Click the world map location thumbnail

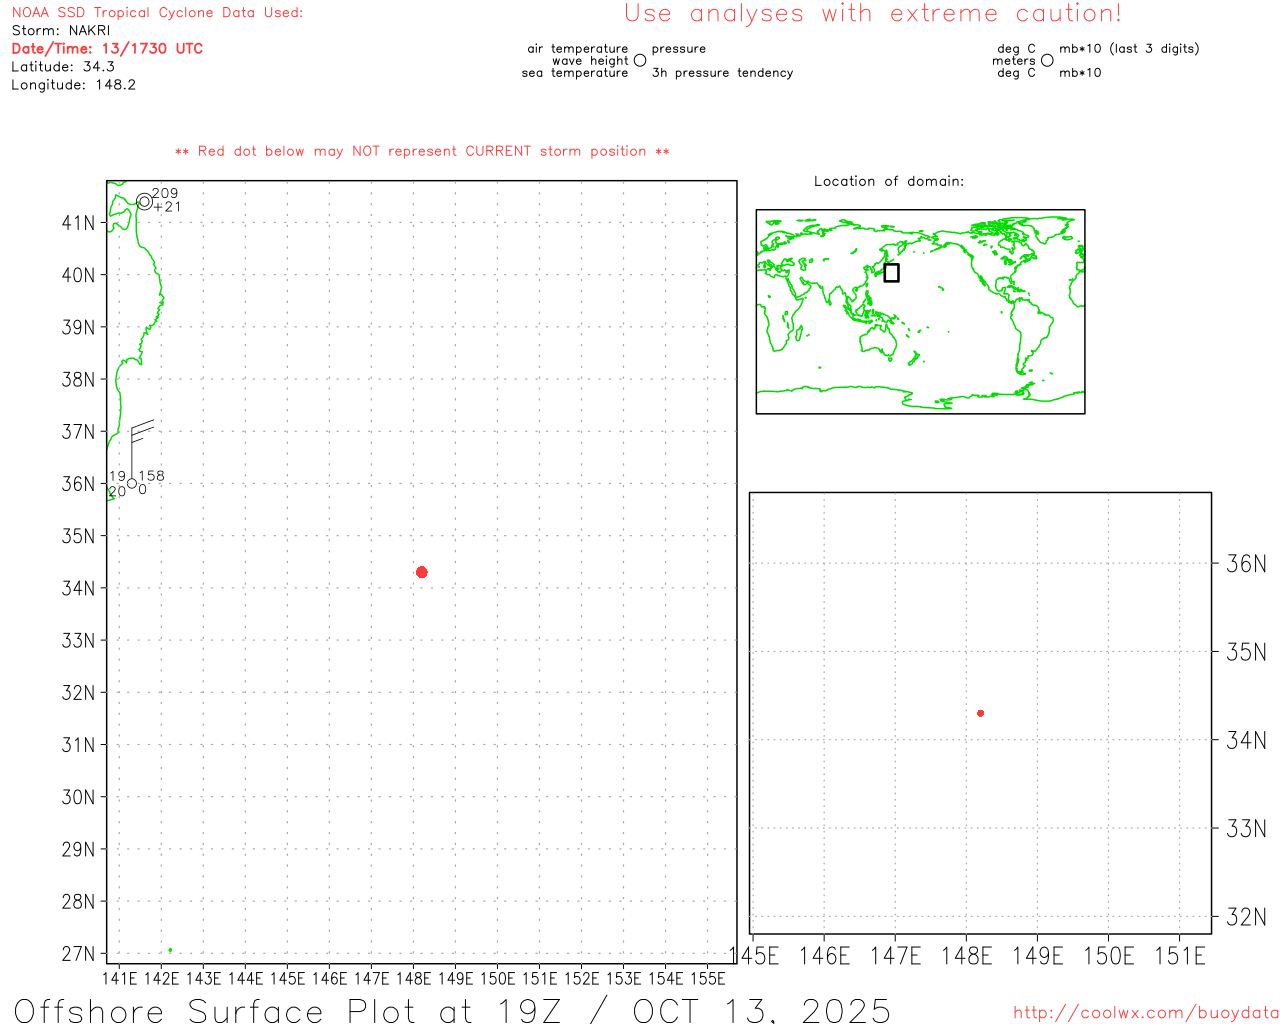coord(920,312)
